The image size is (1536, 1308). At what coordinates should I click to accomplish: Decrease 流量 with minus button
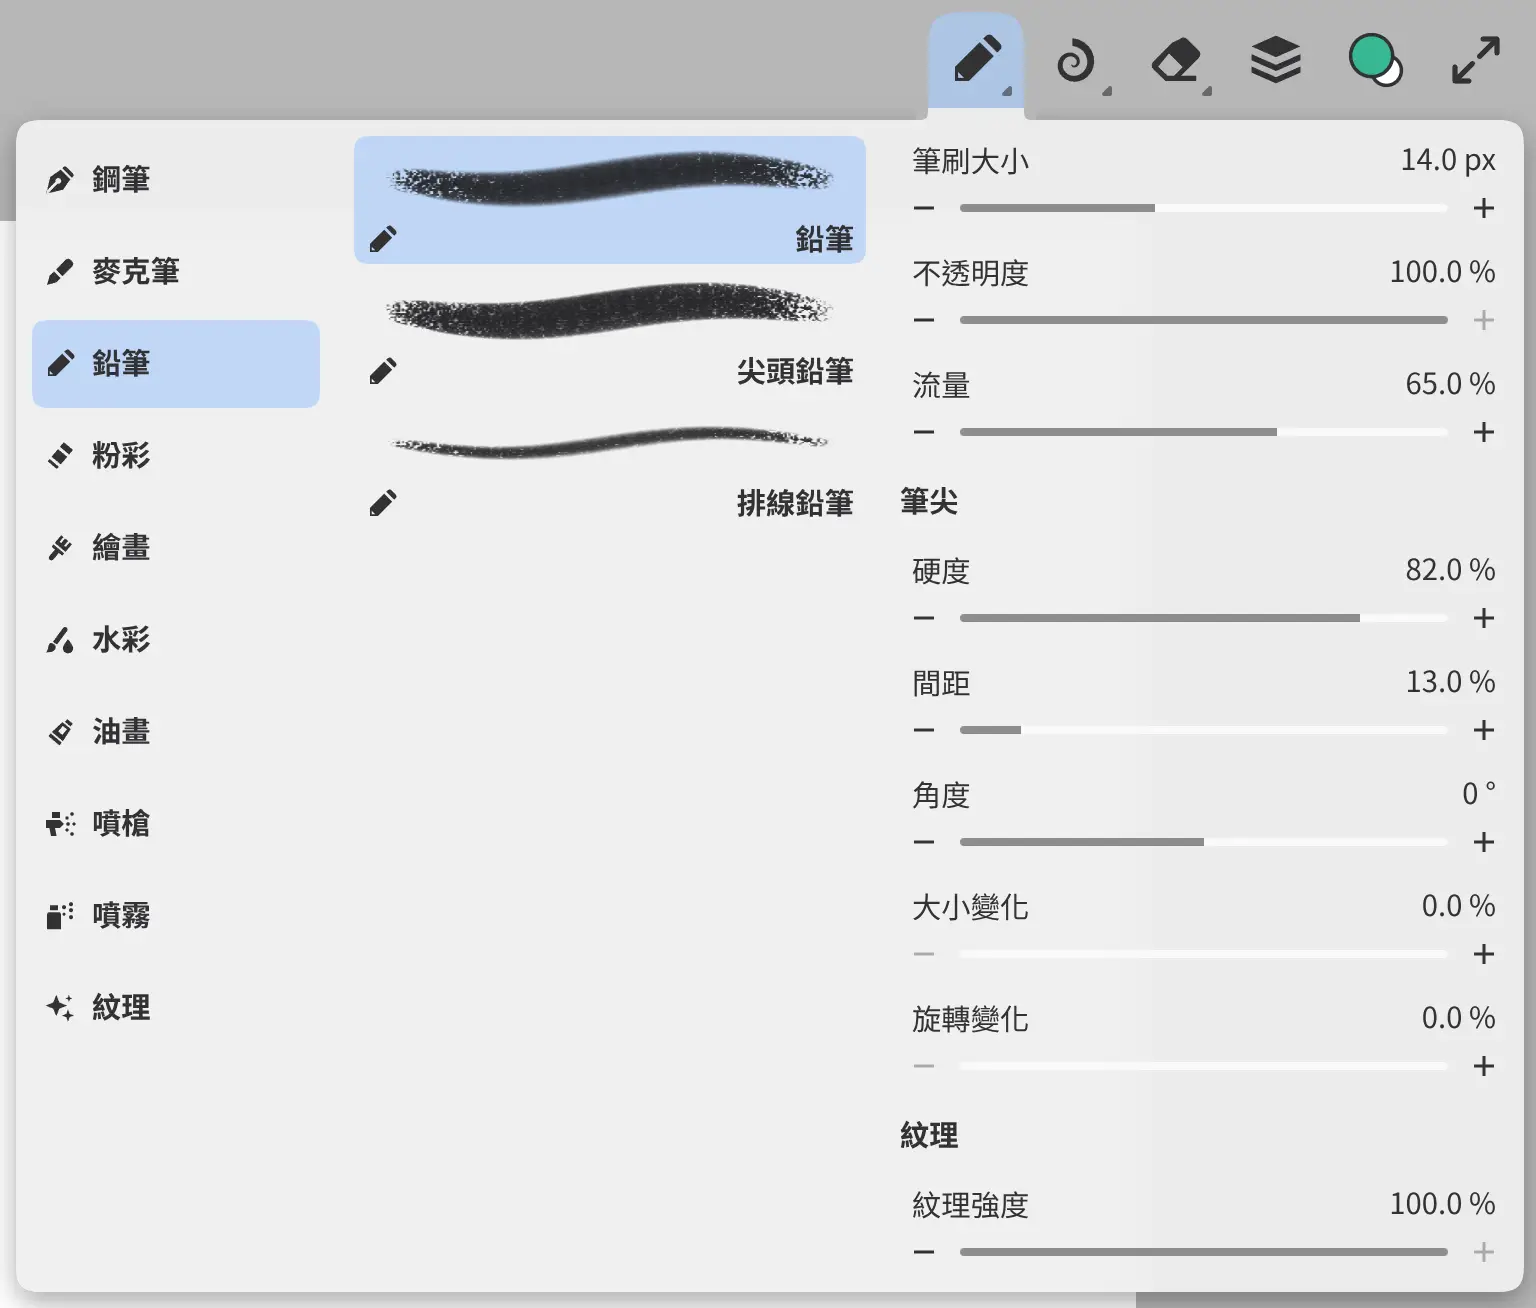[924, 432]
